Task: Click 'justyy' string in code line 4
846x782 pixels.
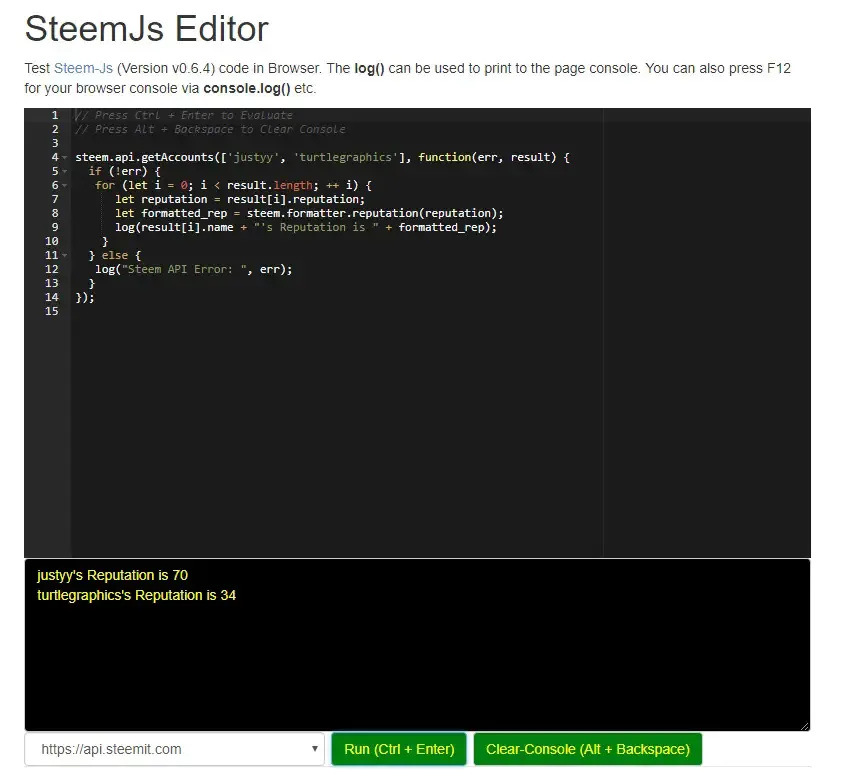Action: click(x=254, y=157)
